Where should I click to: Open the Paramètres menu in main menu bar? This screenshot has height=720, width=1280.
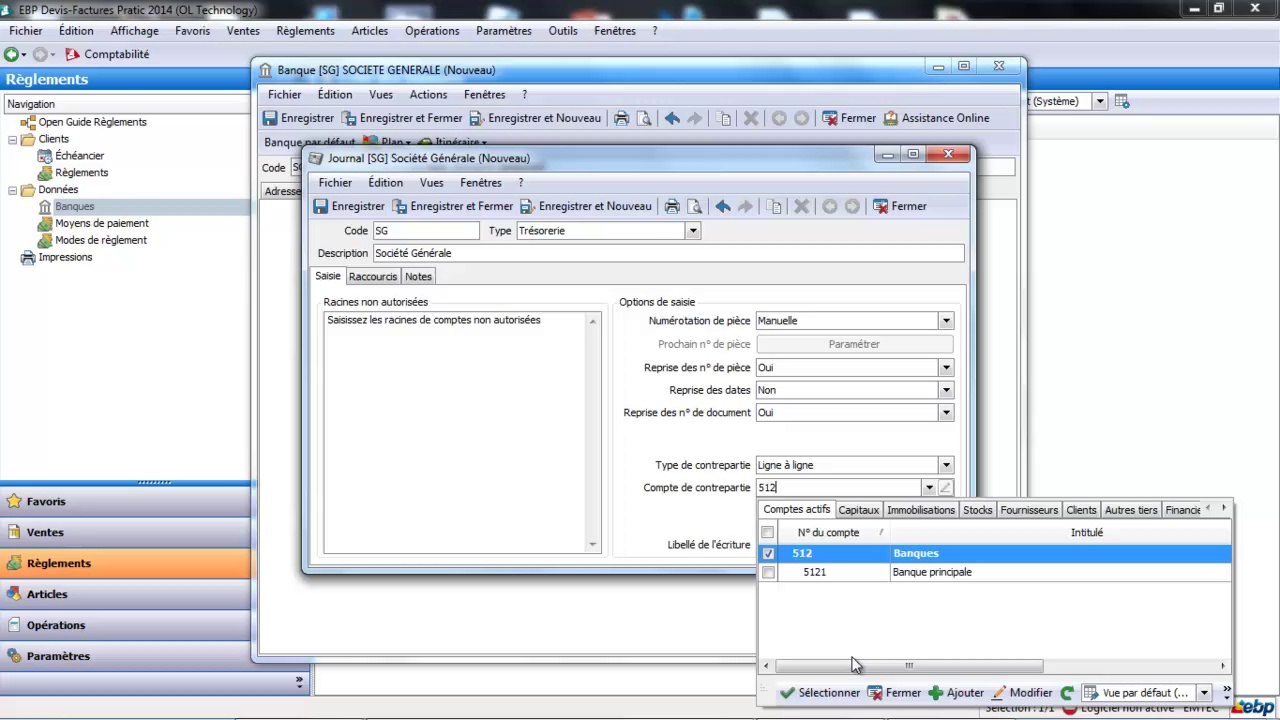click(x=504, y=31)
